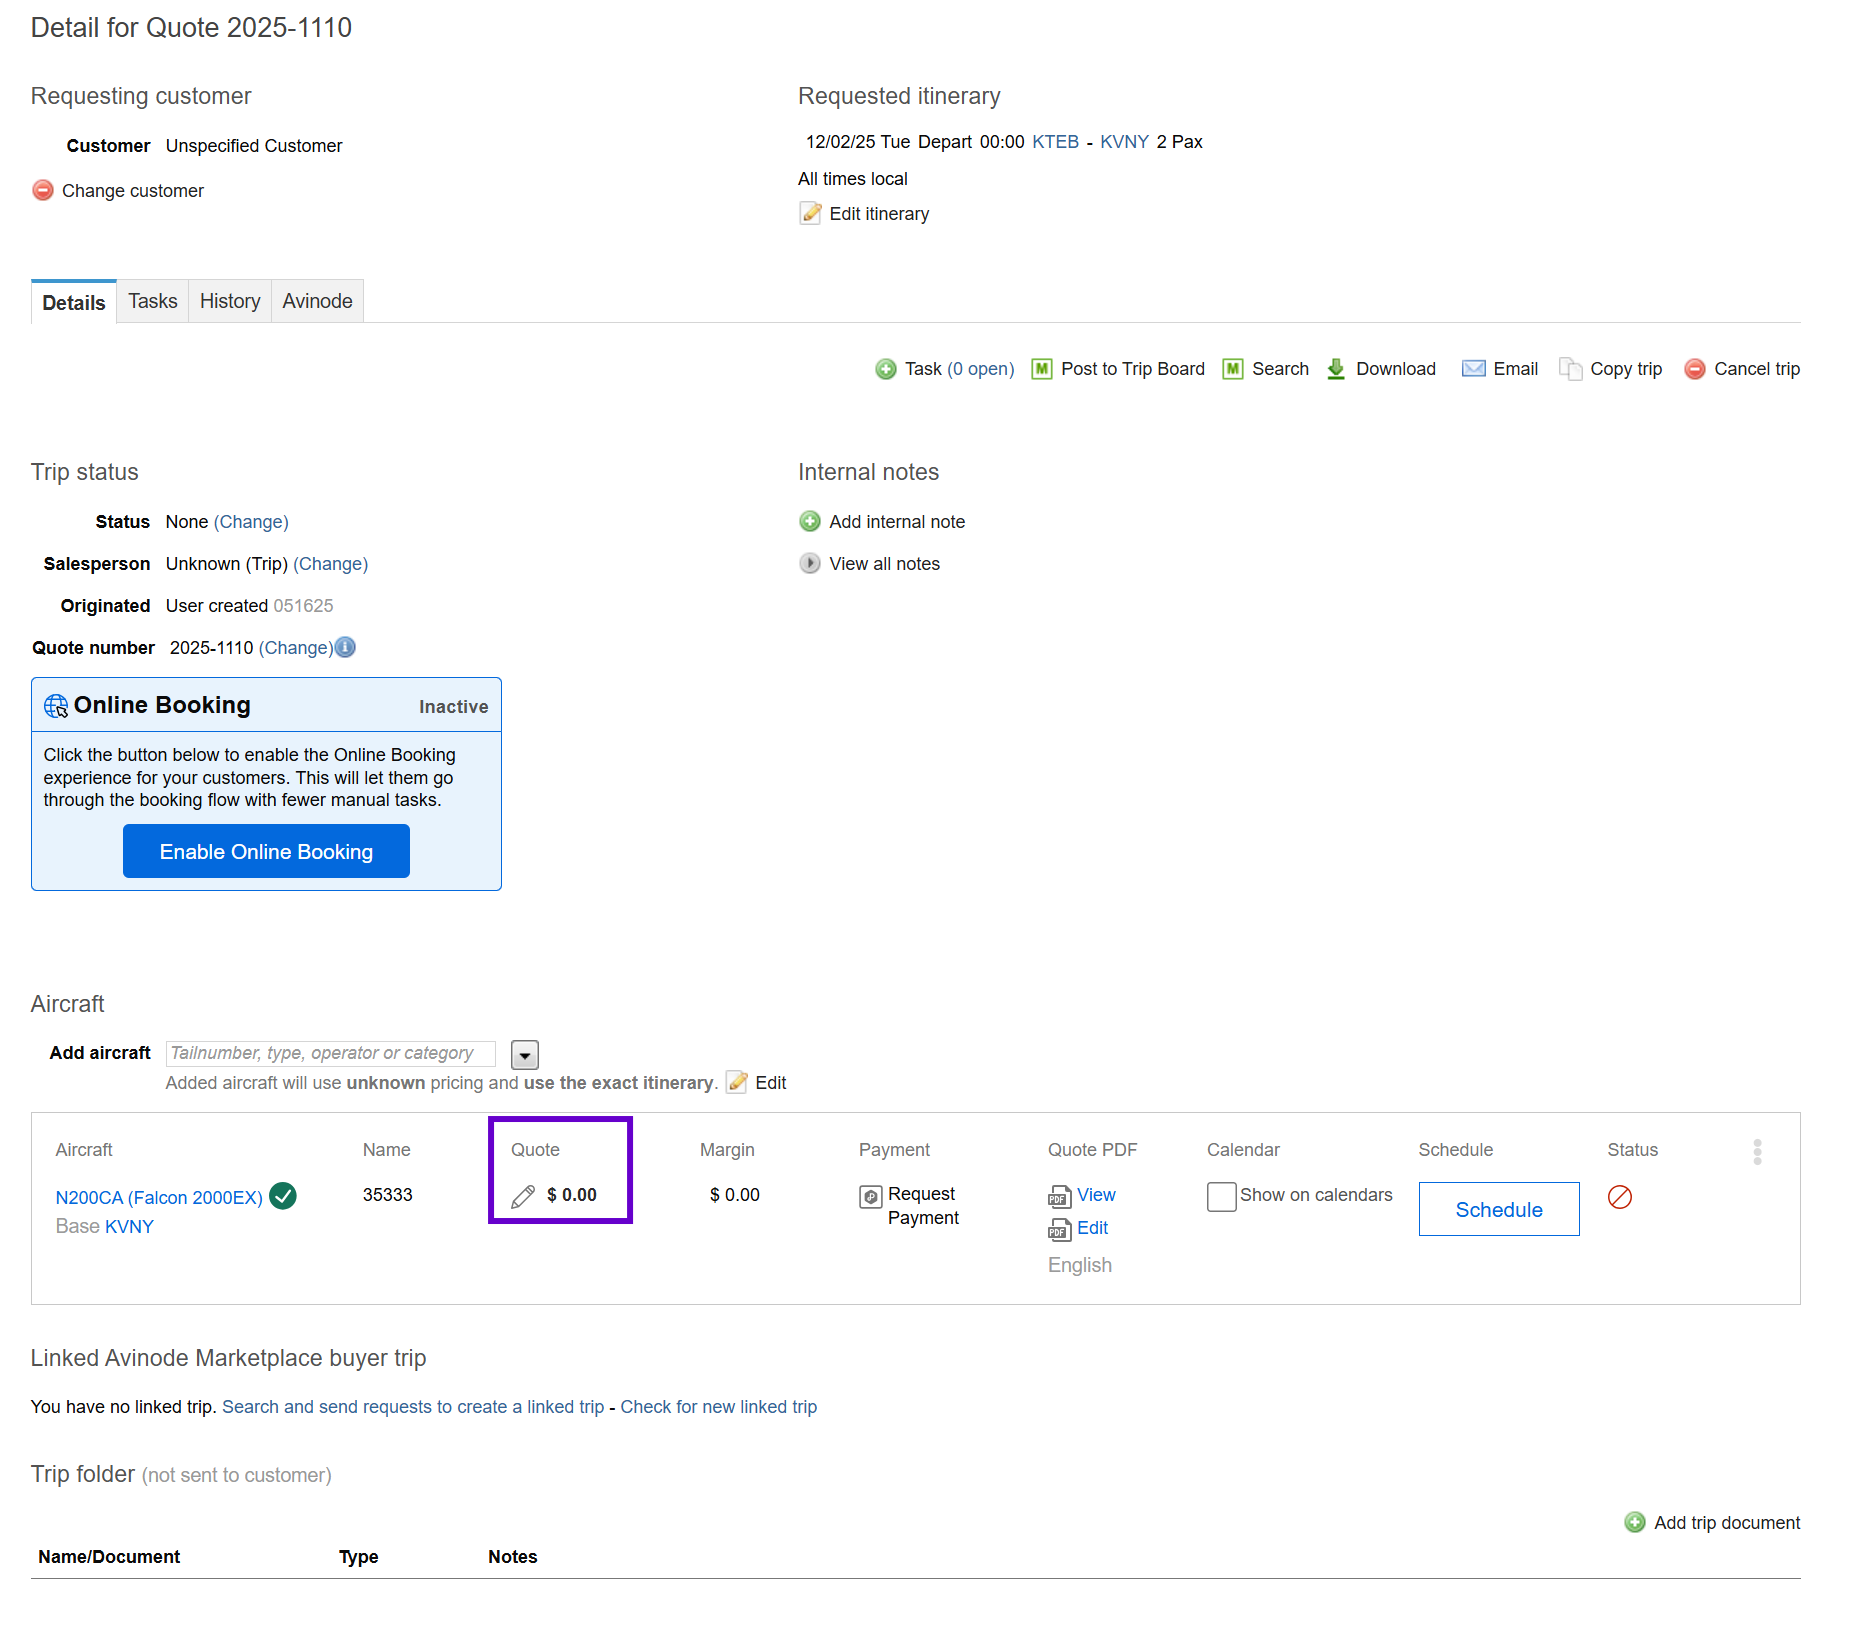Click the Email envelope icon
The image size is (1855, 1636).
[1473, 368]
